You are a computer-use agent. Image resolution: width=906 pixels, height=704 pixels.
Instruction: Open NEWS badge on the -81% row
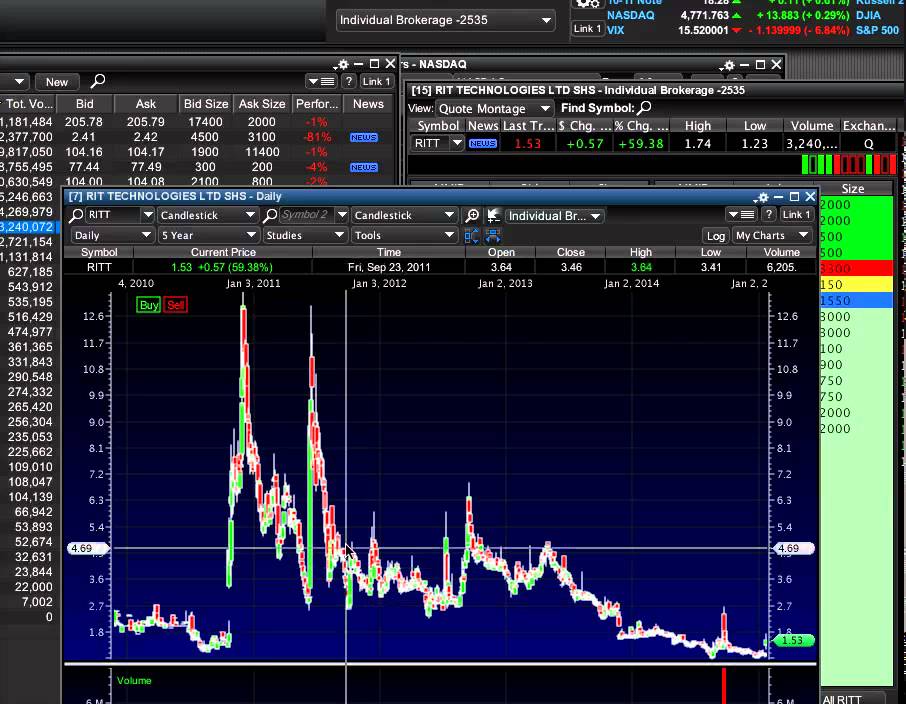pyautogui.click(x=363, y=138)
